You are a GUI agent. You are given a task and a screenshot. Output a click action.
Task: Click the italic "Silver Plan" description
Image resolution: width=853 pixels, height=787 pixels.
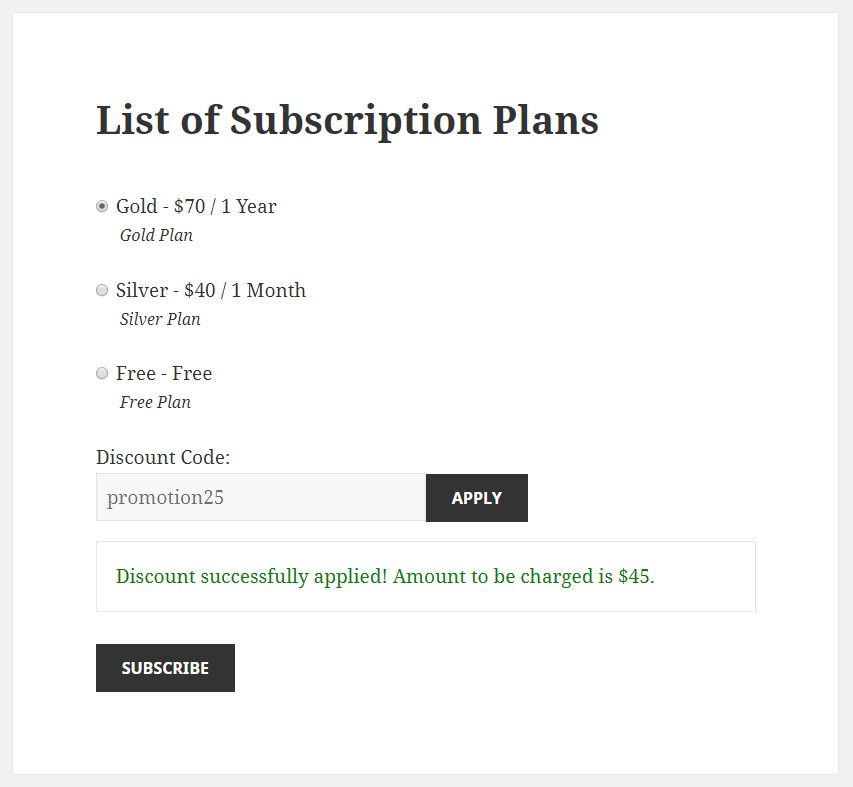click(x=160, y=320)
